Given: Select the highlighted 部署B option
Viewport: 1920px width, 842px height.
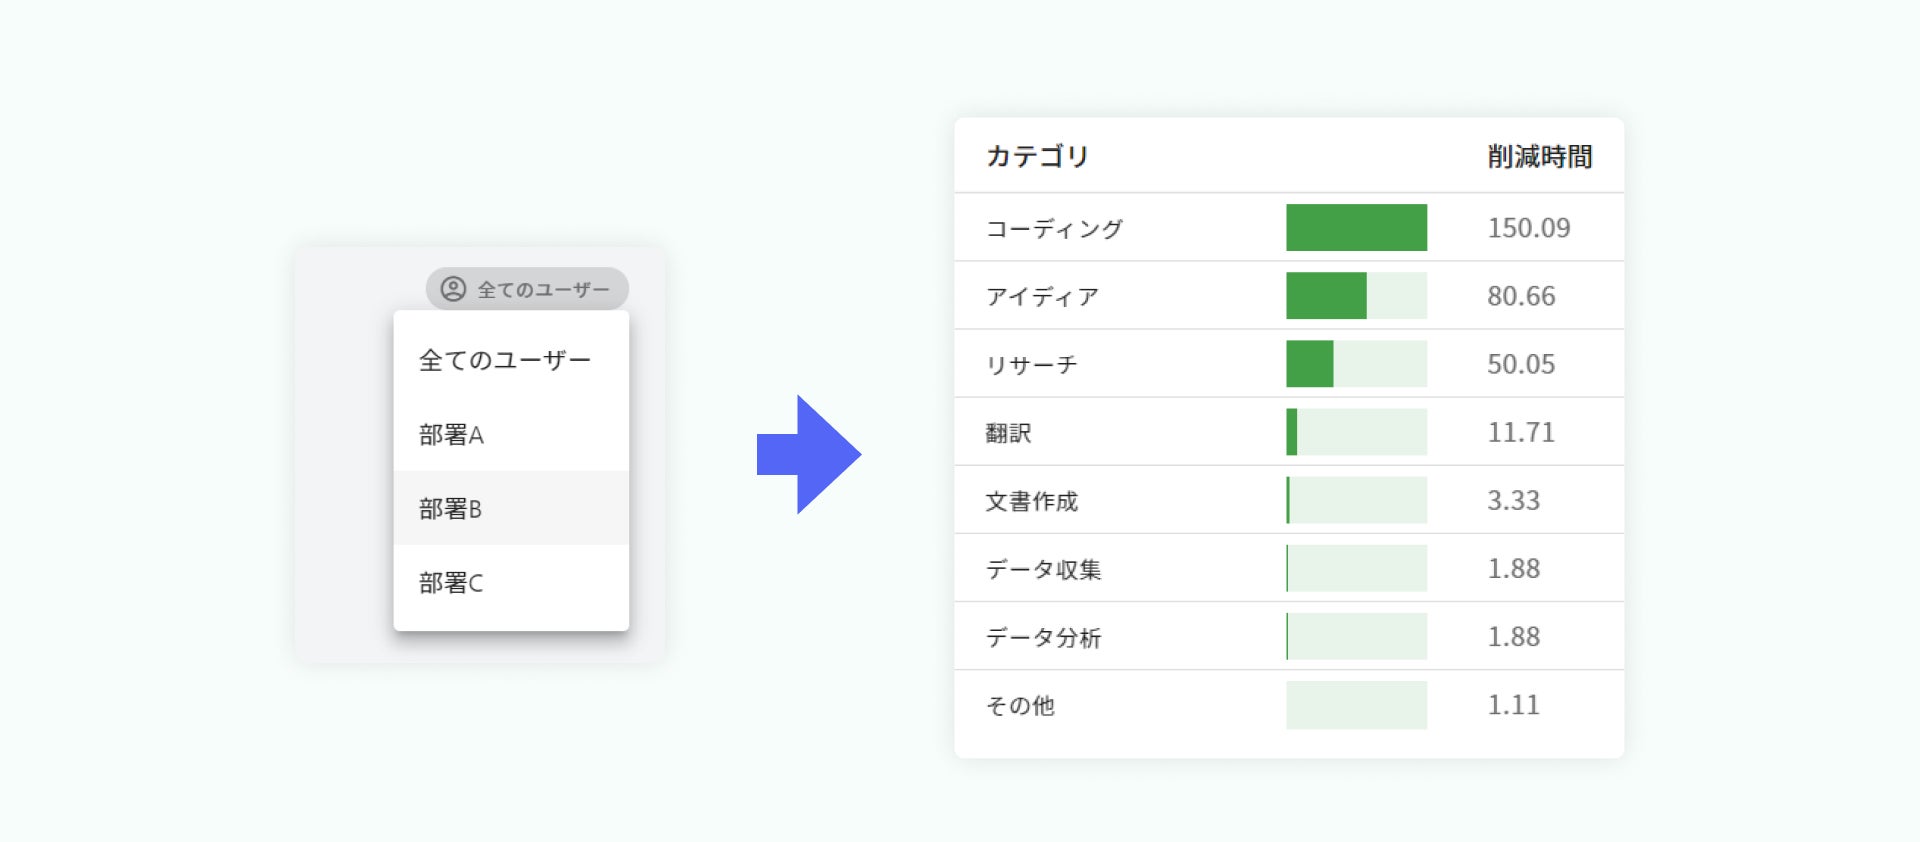Looking at the screenshot, I should point(450,509).
